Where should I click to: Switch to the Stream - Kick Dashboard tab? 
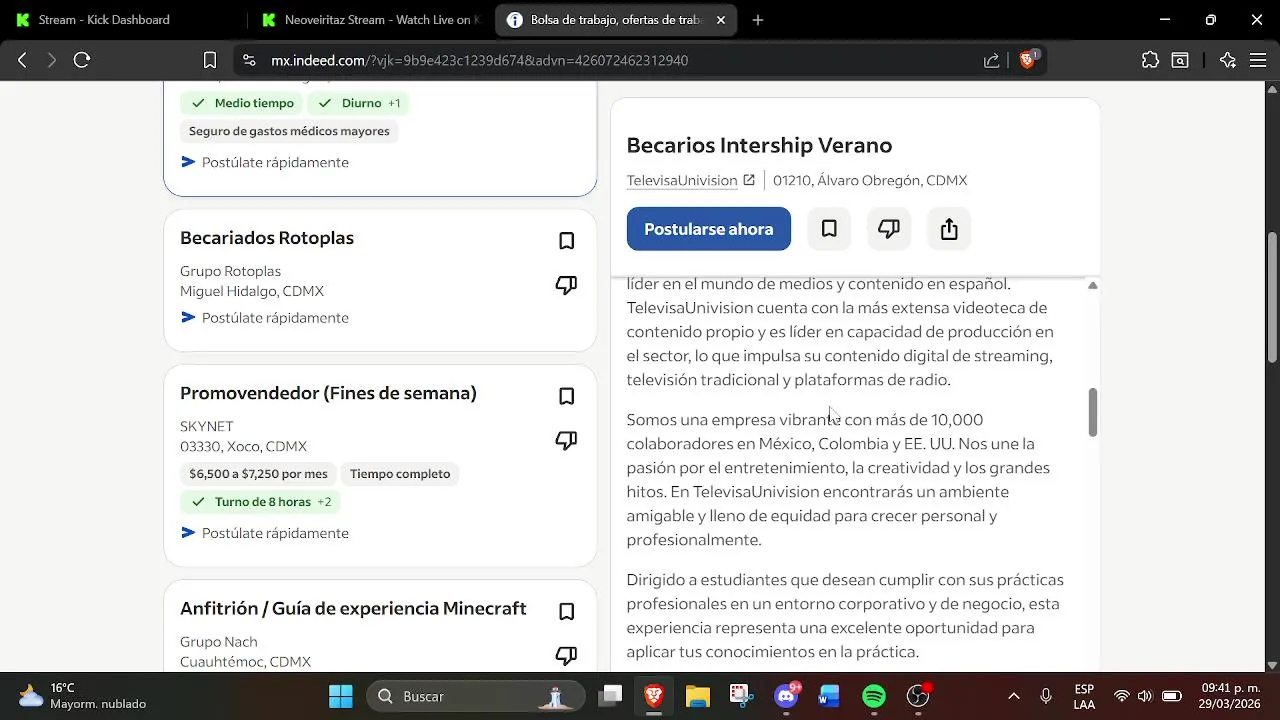click(x=124, y=20)
